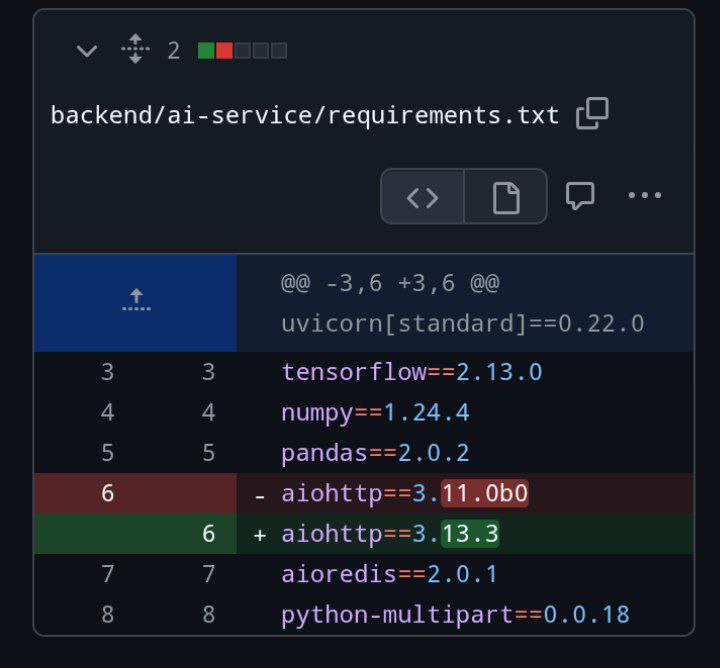The image size is (720, 668).
Task: Click new line number 6 of added line
Action: click(208, 534)
